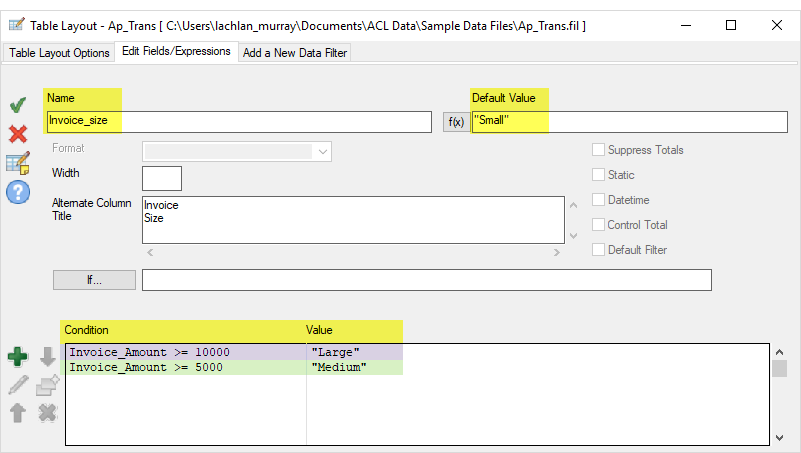
Task: Open the table-with-pencil notes icon
Action: point(17,163)
